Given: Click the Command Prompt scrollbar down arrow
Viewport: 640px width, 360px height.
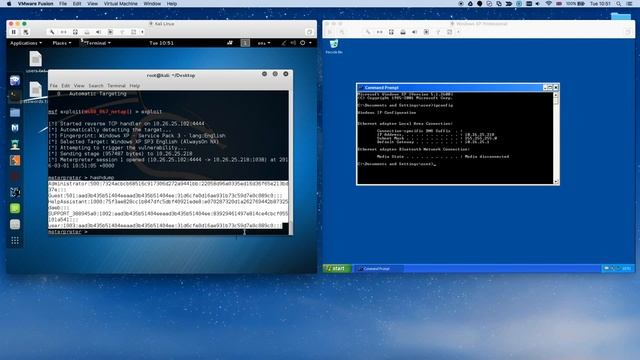Looking at the screenshot, I should click(x=556, y=182).
